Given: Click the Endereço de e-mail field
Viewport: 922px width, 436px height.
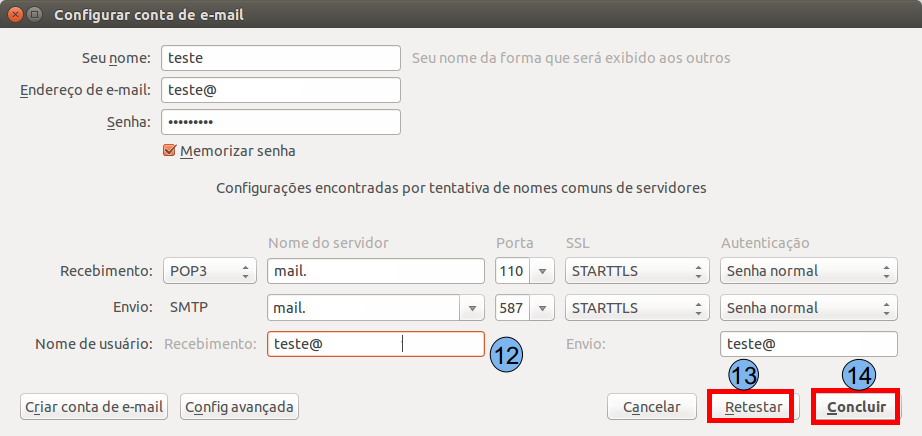Looking at the screenshot, I should tap(280, 90).
